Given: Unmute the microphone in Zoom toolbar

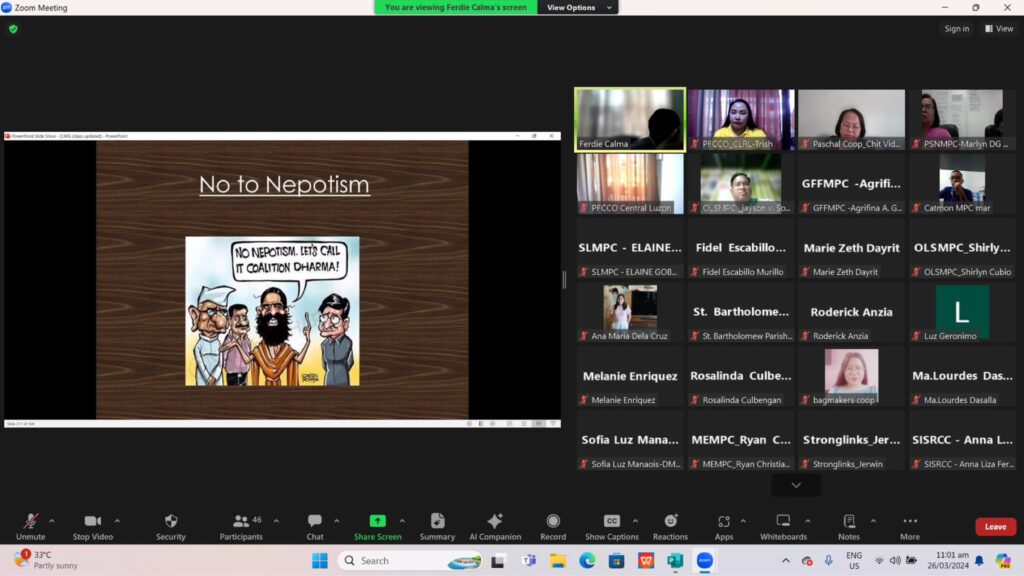Looking at the screenshot, I should [x=30, y=526].
